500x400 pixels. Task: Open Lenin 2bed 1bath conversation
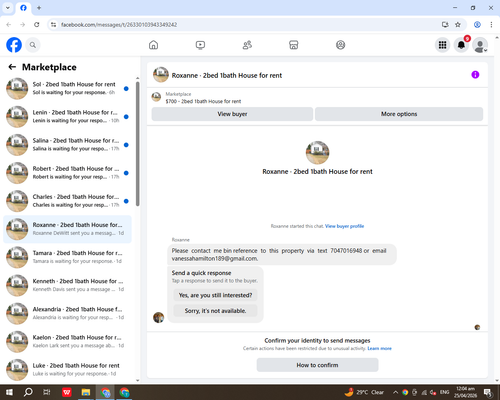[67, 117]
